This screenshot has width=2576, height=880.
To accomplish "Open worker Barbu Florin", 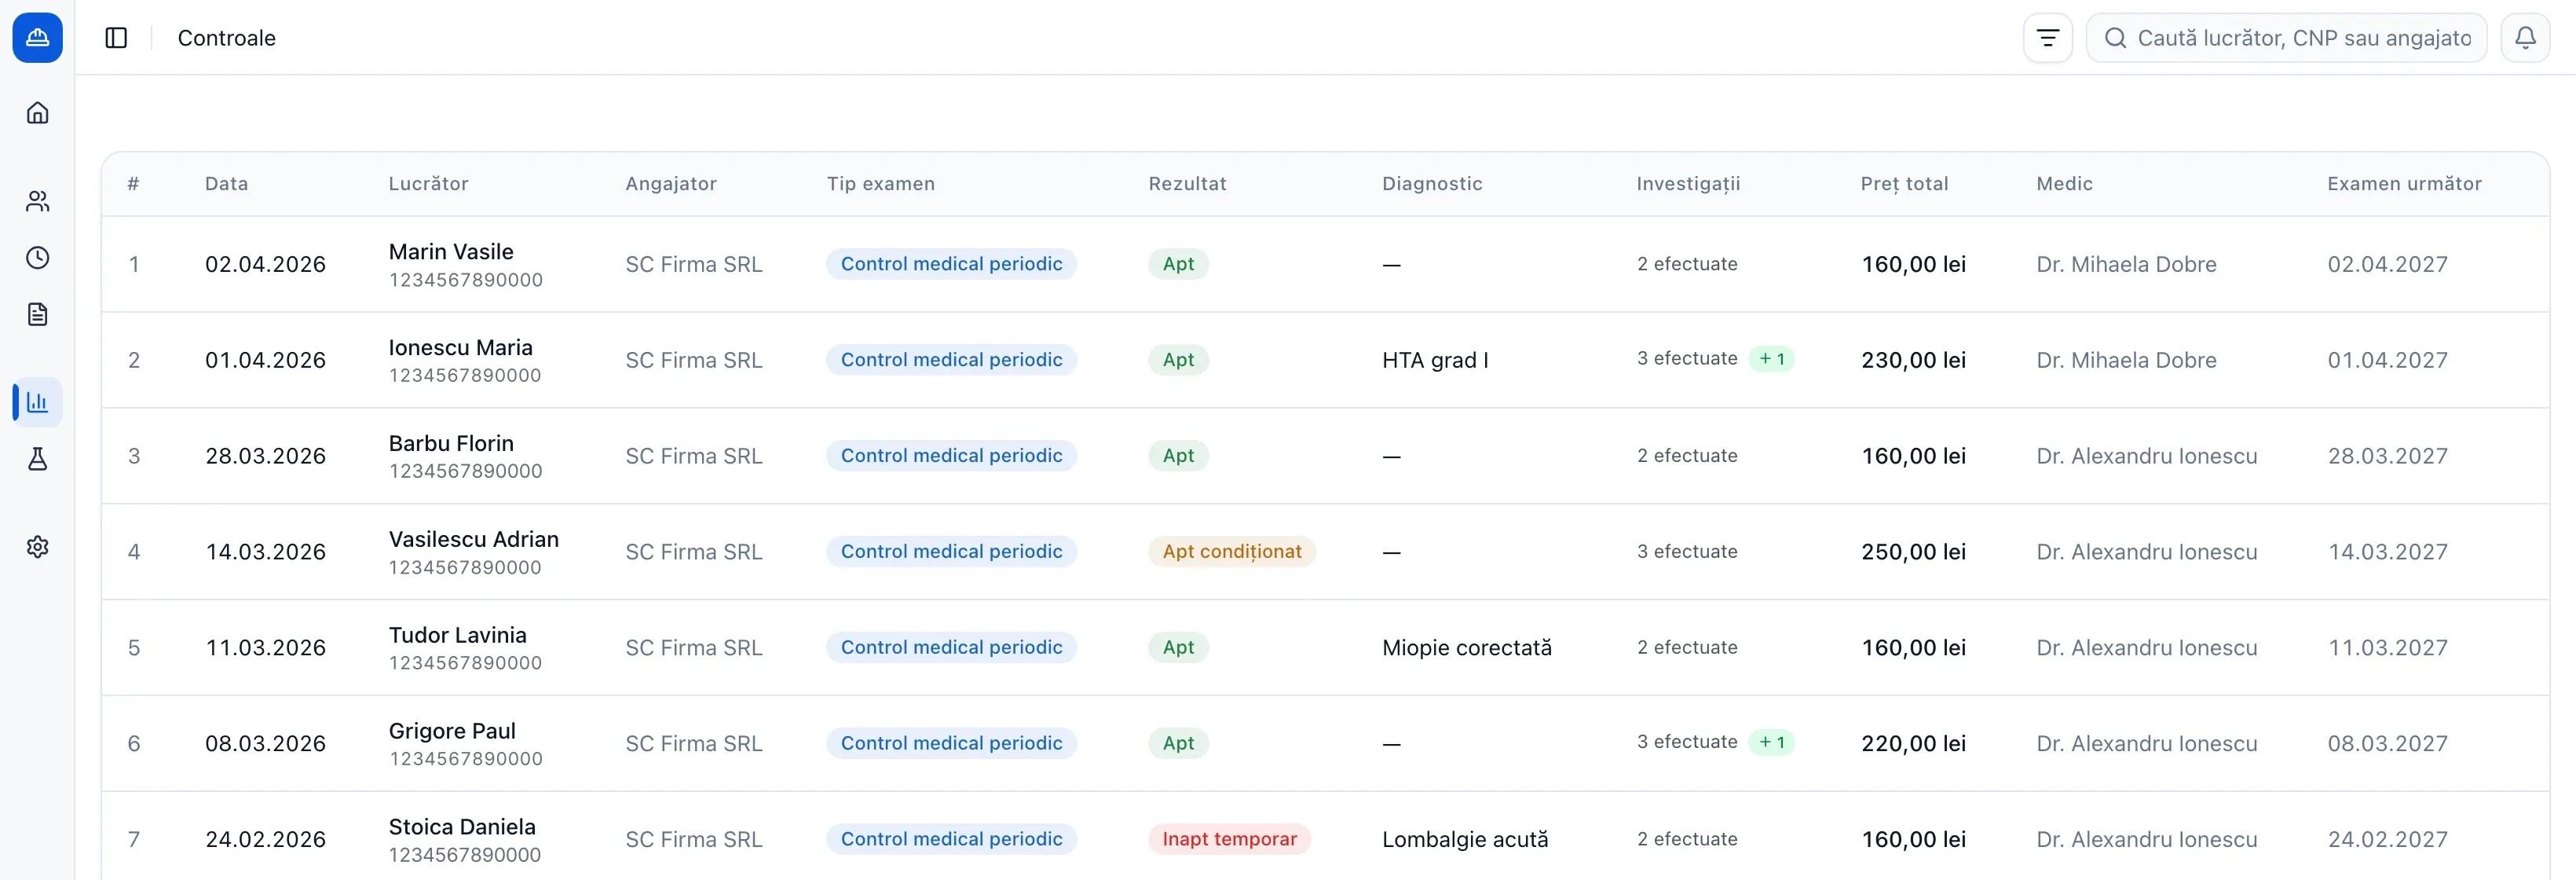I will 451,444.
